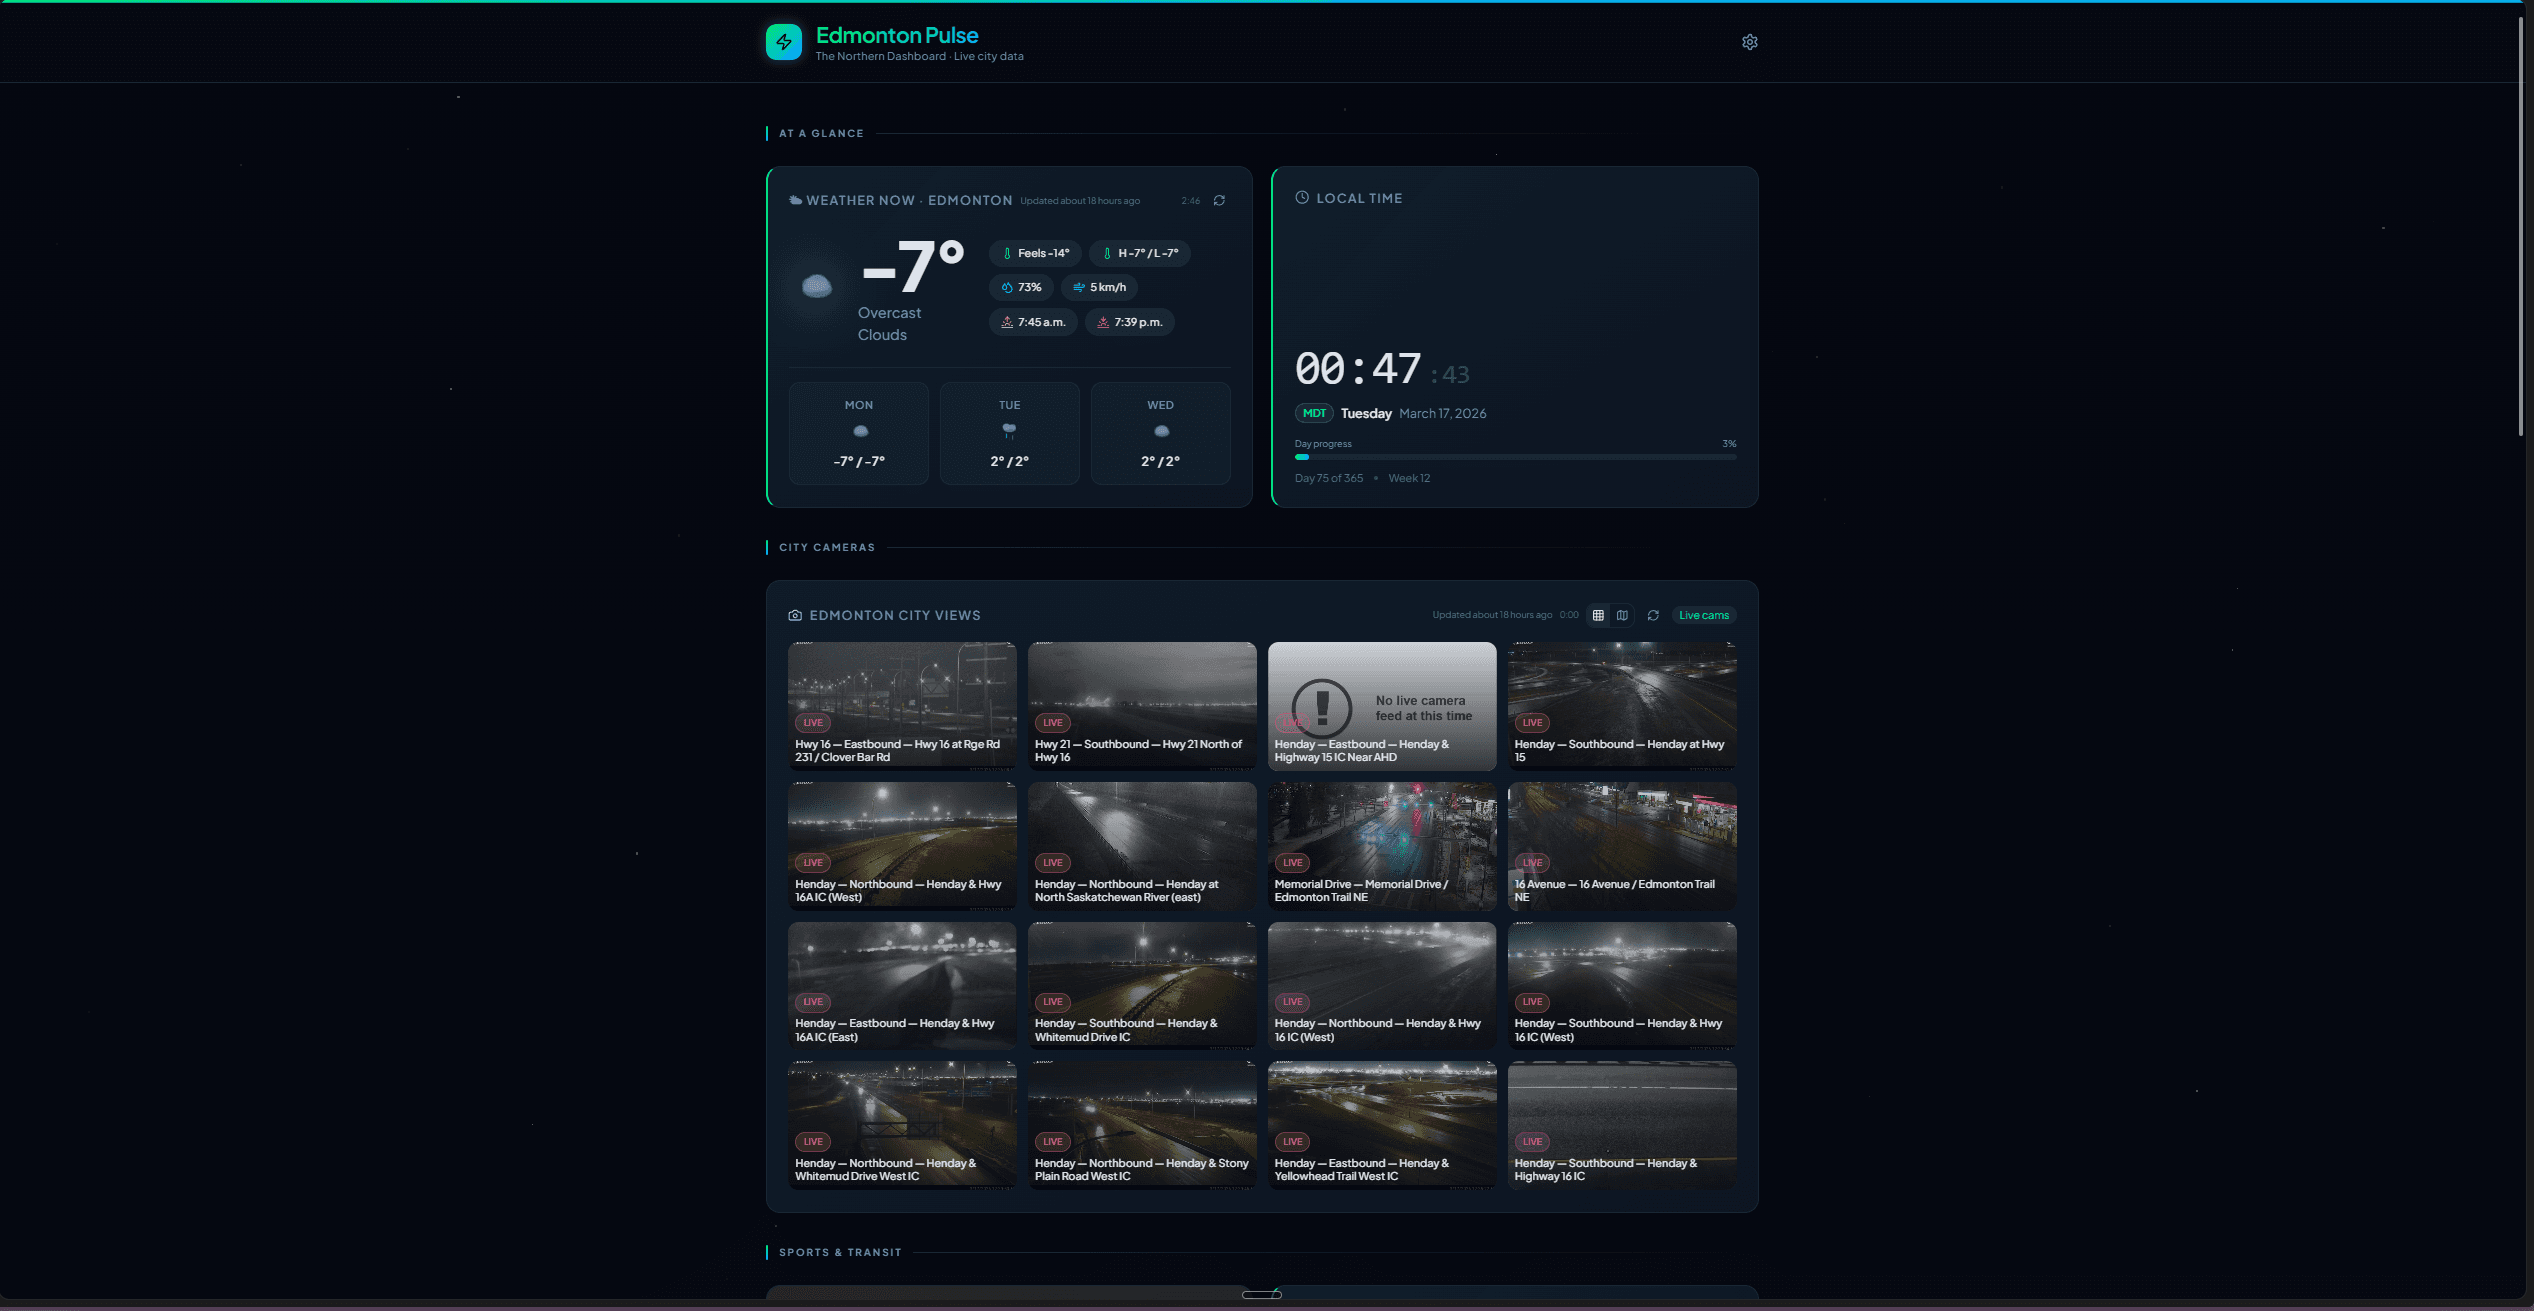Click the Edmonton Pulse lightning bolt logo
The width and height of the screenshot is (2534, 1311).
point(784,41)
